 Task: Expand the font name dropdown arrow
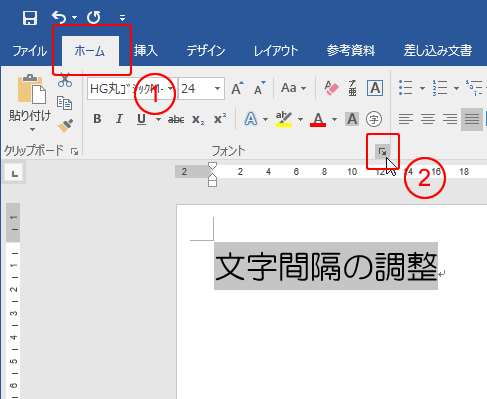[171, 88]
